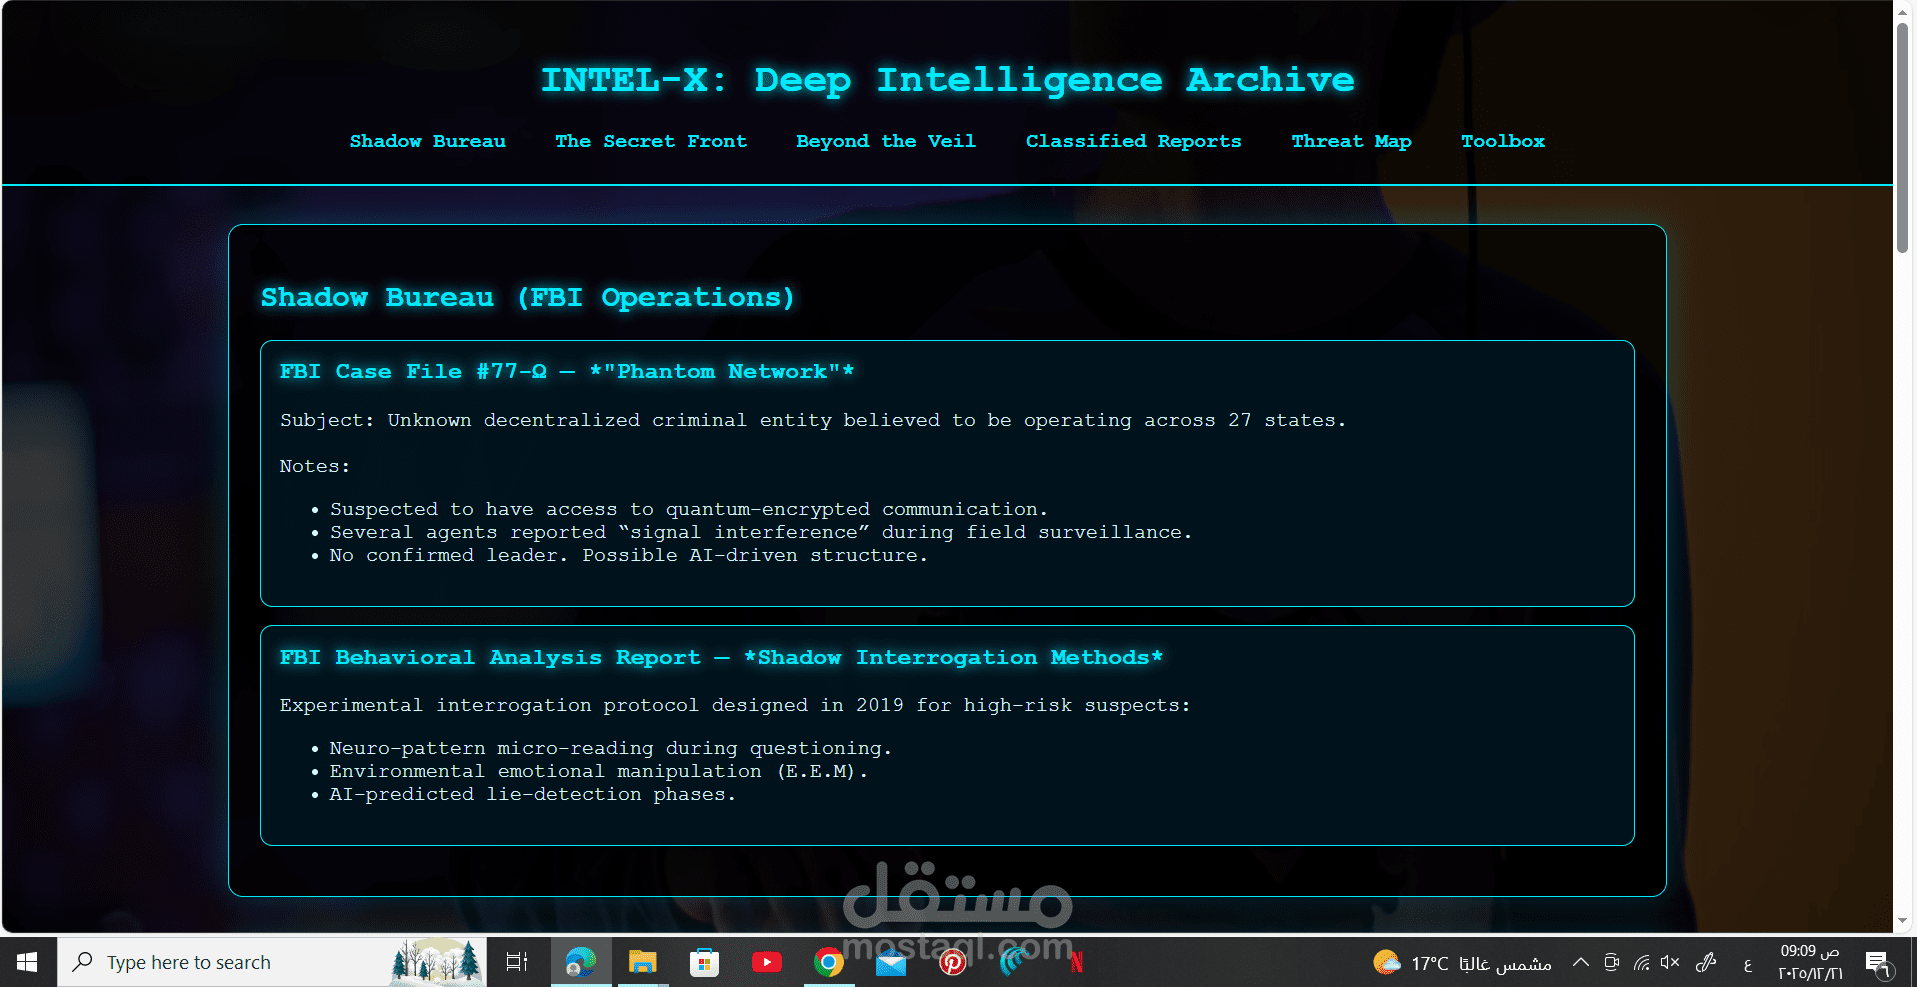This screenshot has width=1917, height=987.
Task: Select FBI Case File #77-Ω Phantom Network heading
Action: click(x=567, y=371)
